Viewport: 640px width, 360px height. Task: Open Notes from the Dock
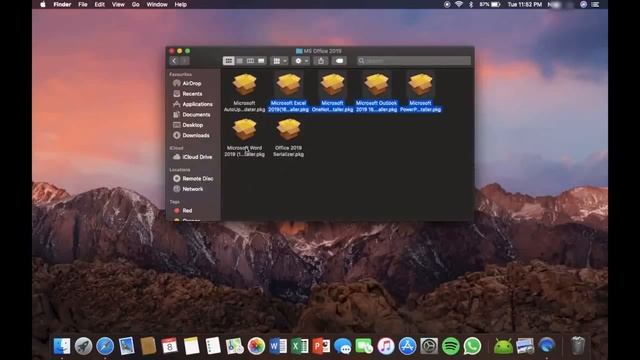pyautogui.click(x=191, y=346)
